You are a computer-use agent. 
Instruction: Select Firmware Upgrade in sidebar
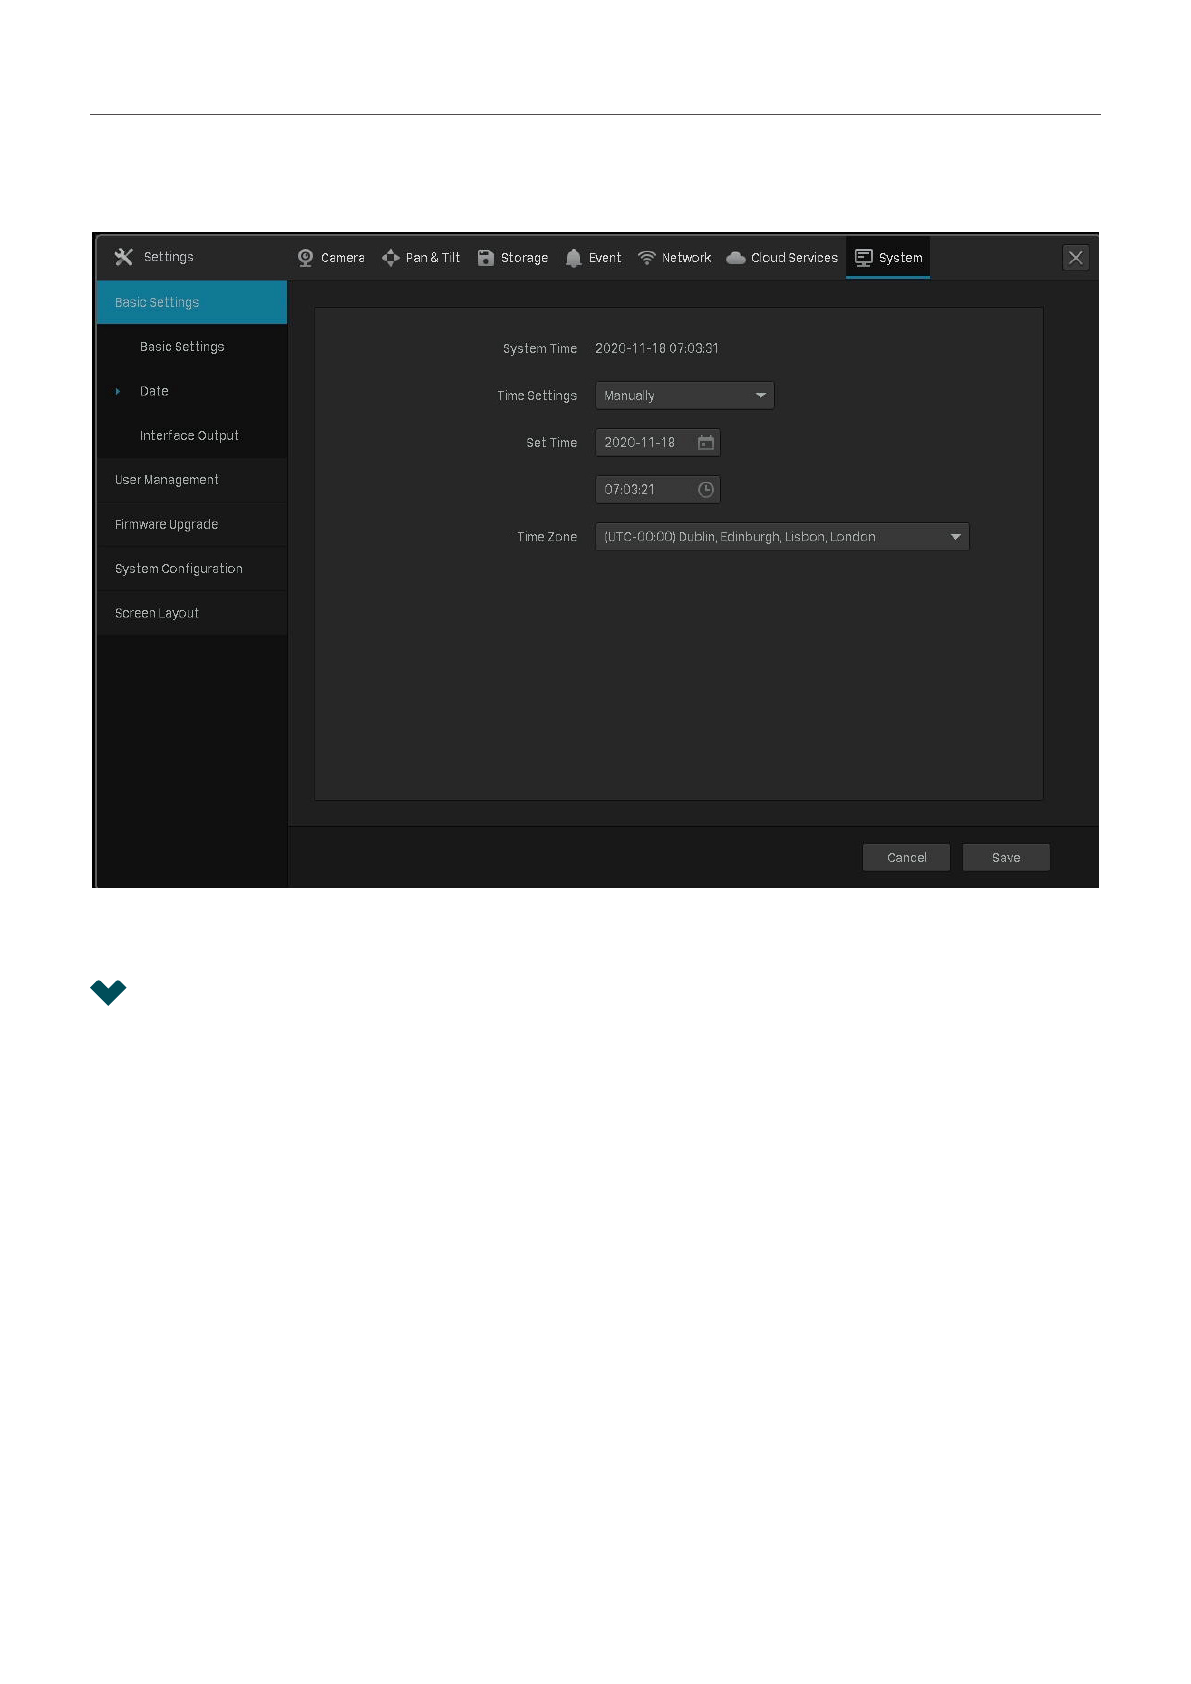[x=167, y=525]
